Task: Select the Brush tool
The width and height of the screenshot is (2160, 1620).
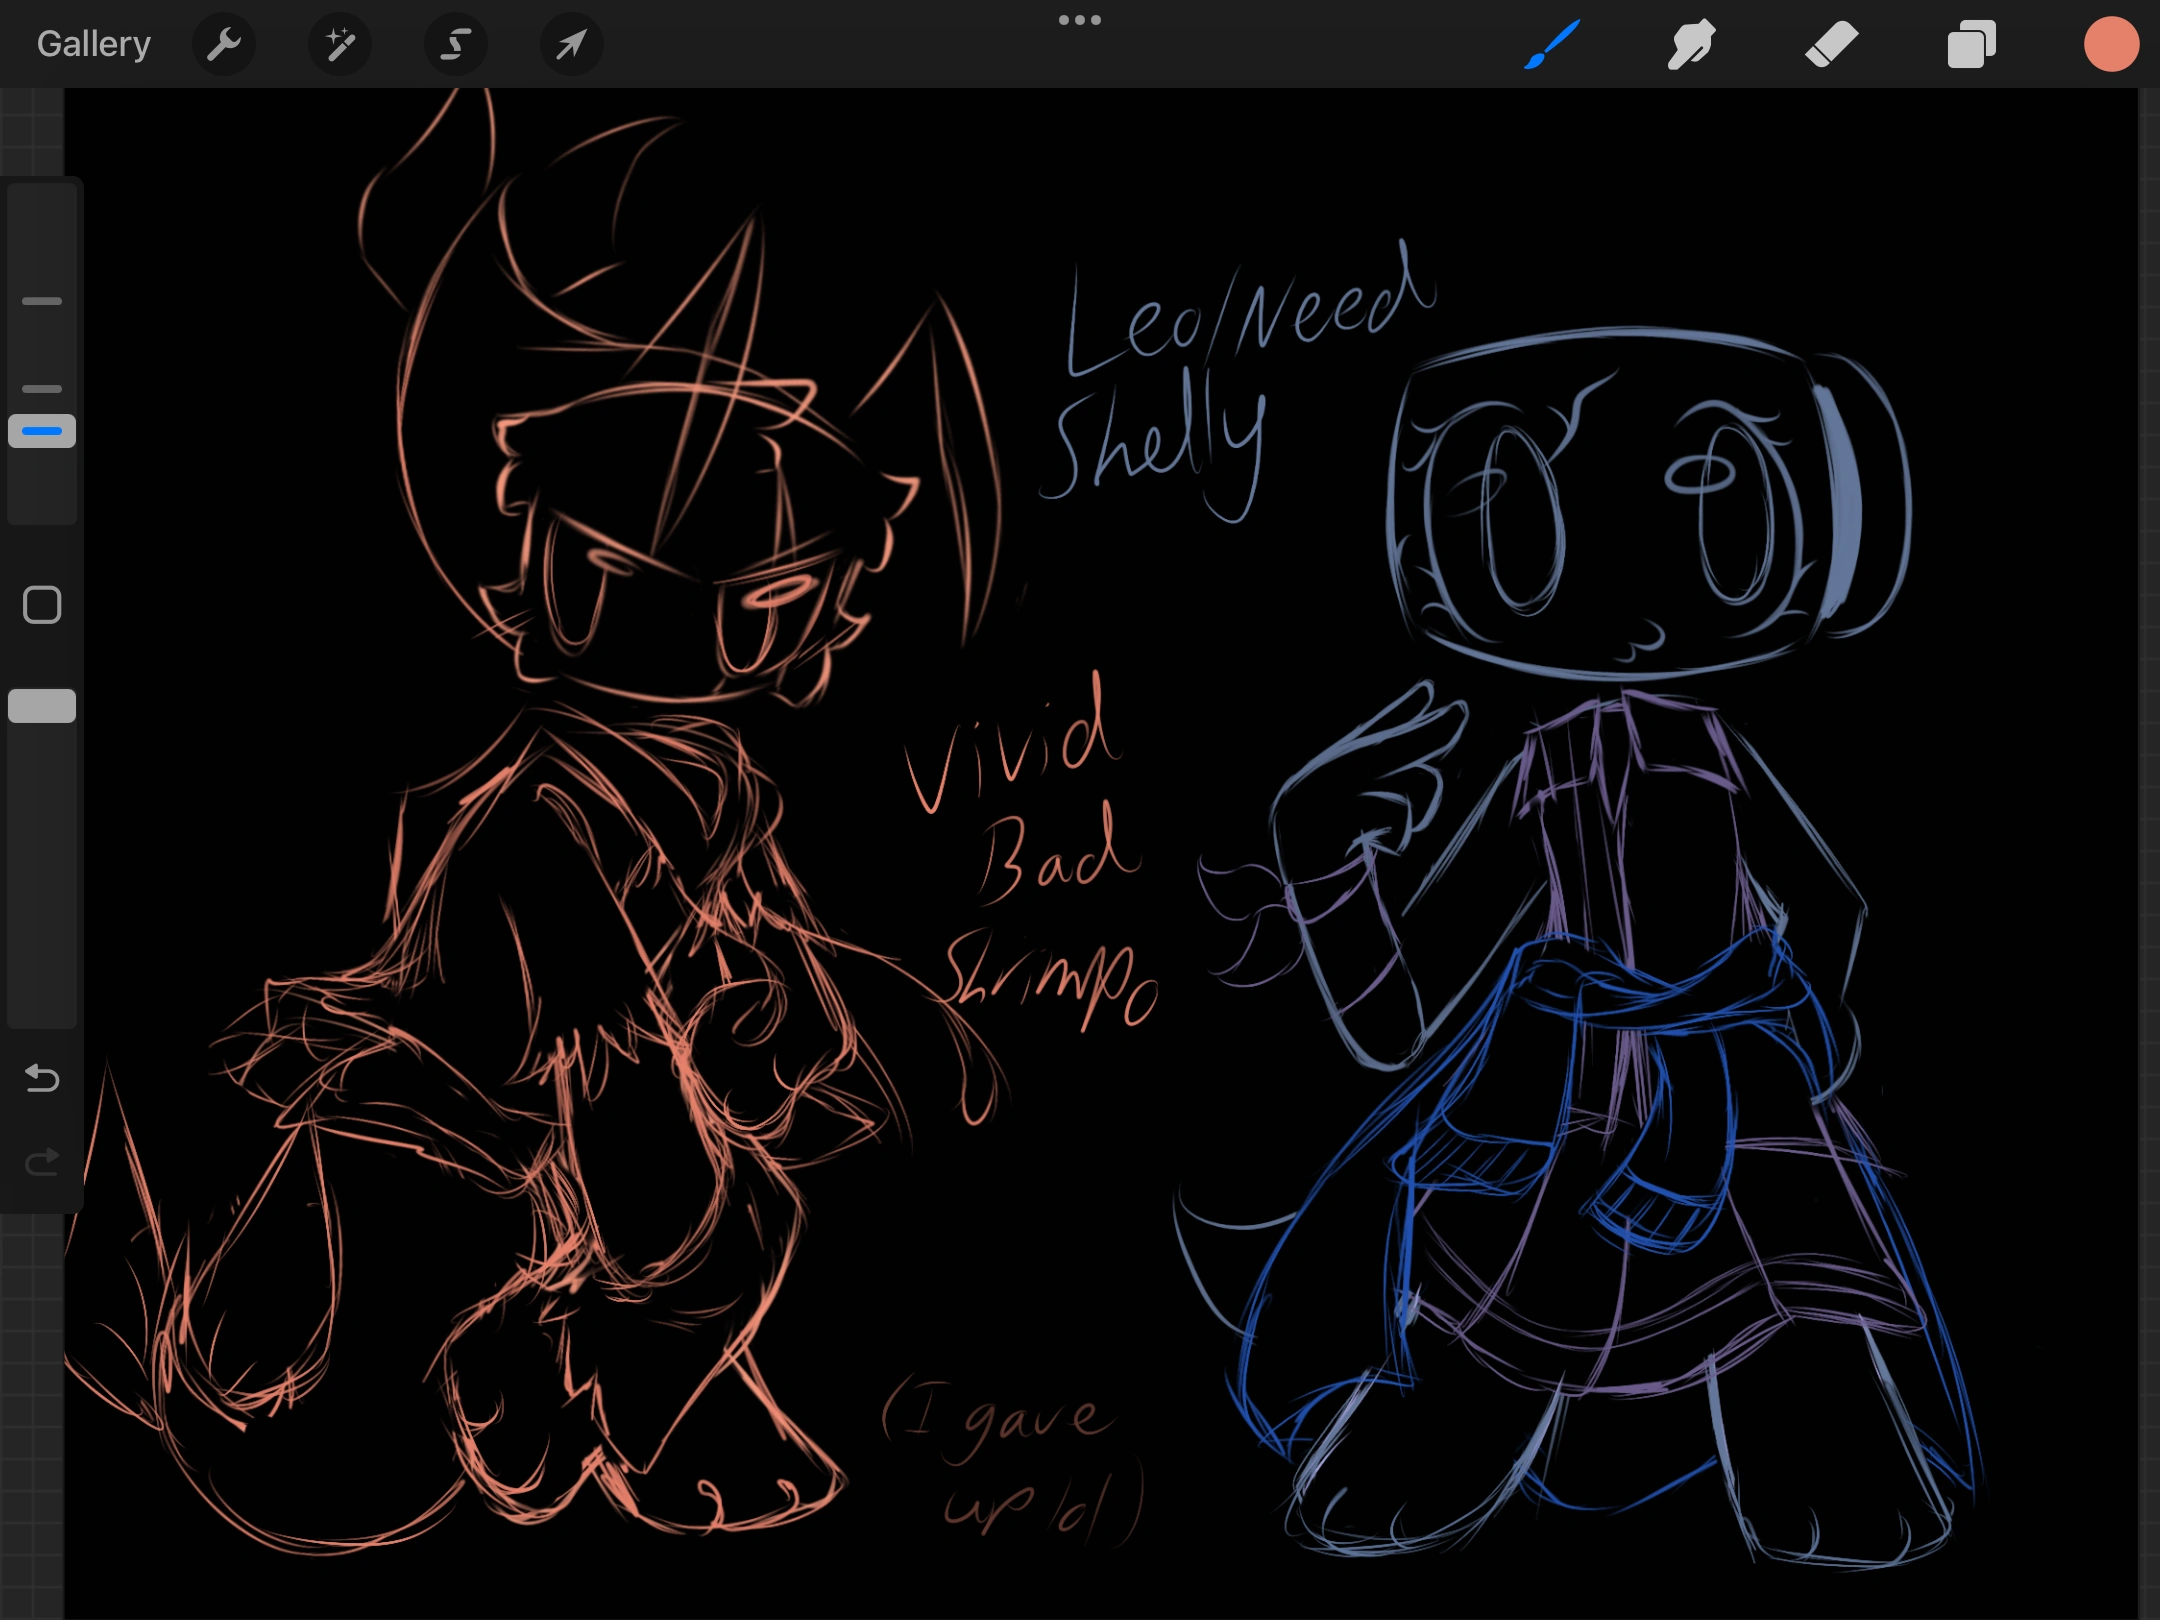Action: 1551,44
